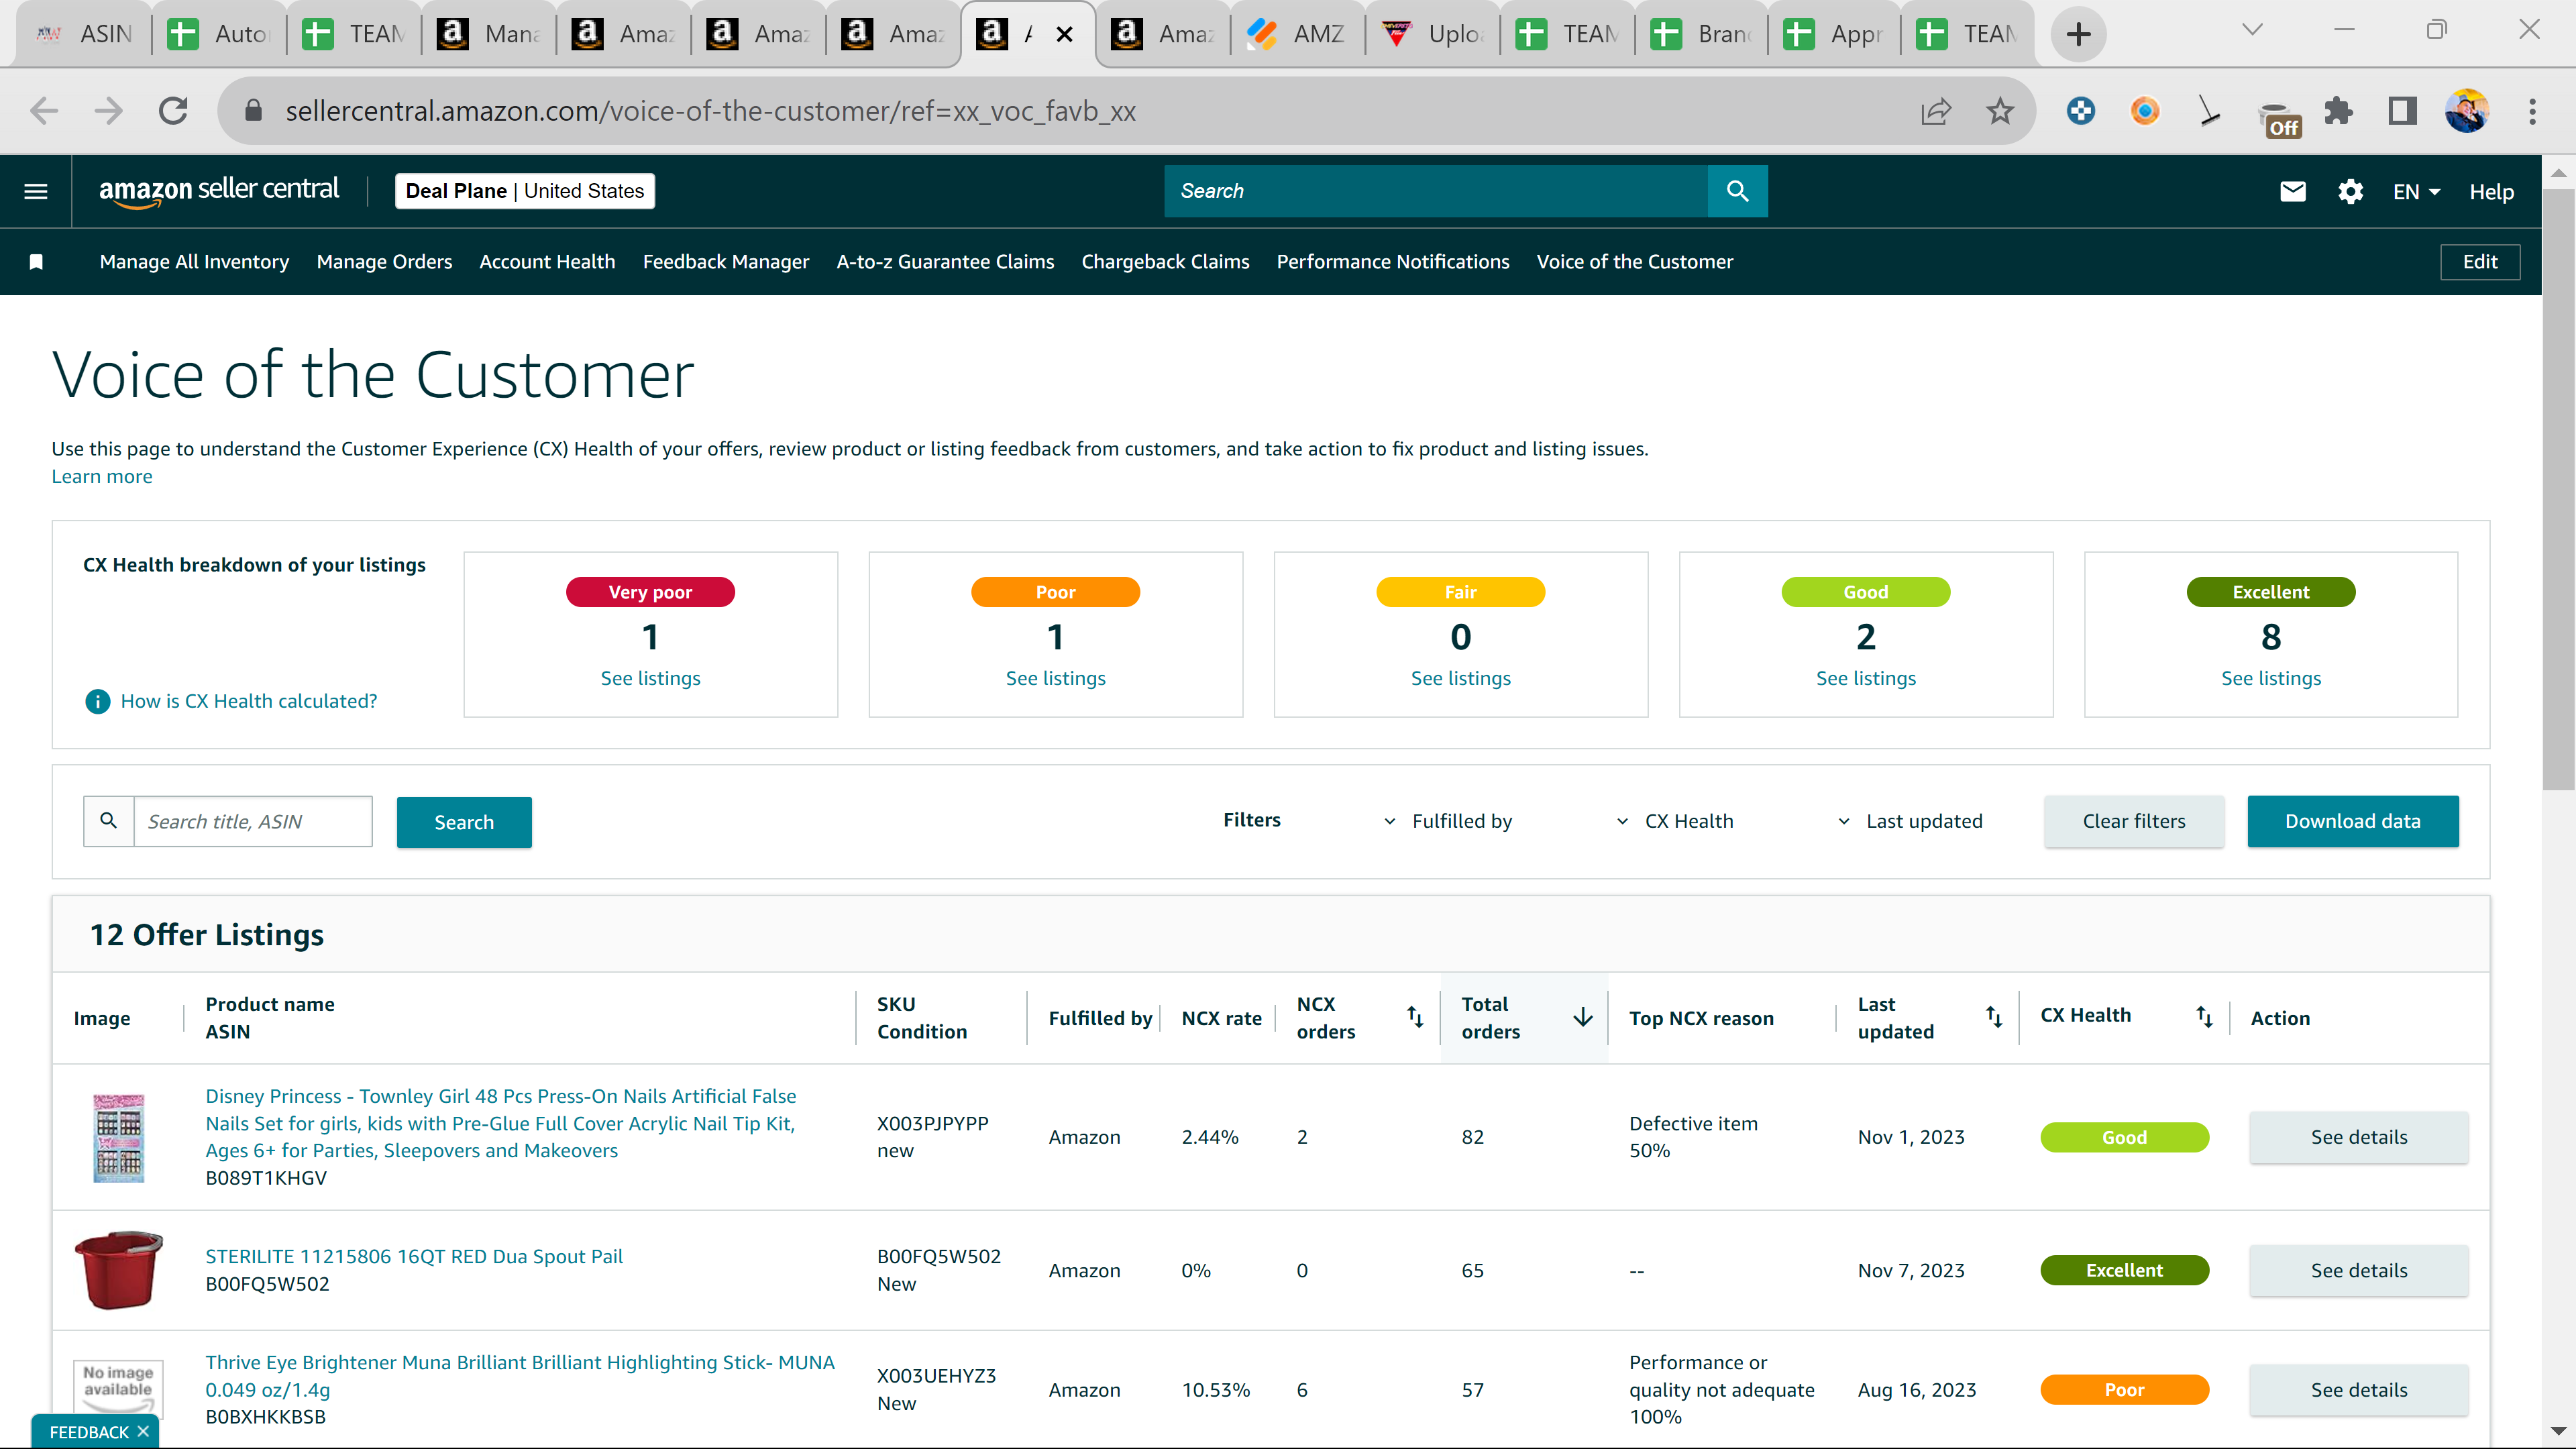
Task: Click the Download data button
Action: pyautogui.click(x=2352, y=821)
